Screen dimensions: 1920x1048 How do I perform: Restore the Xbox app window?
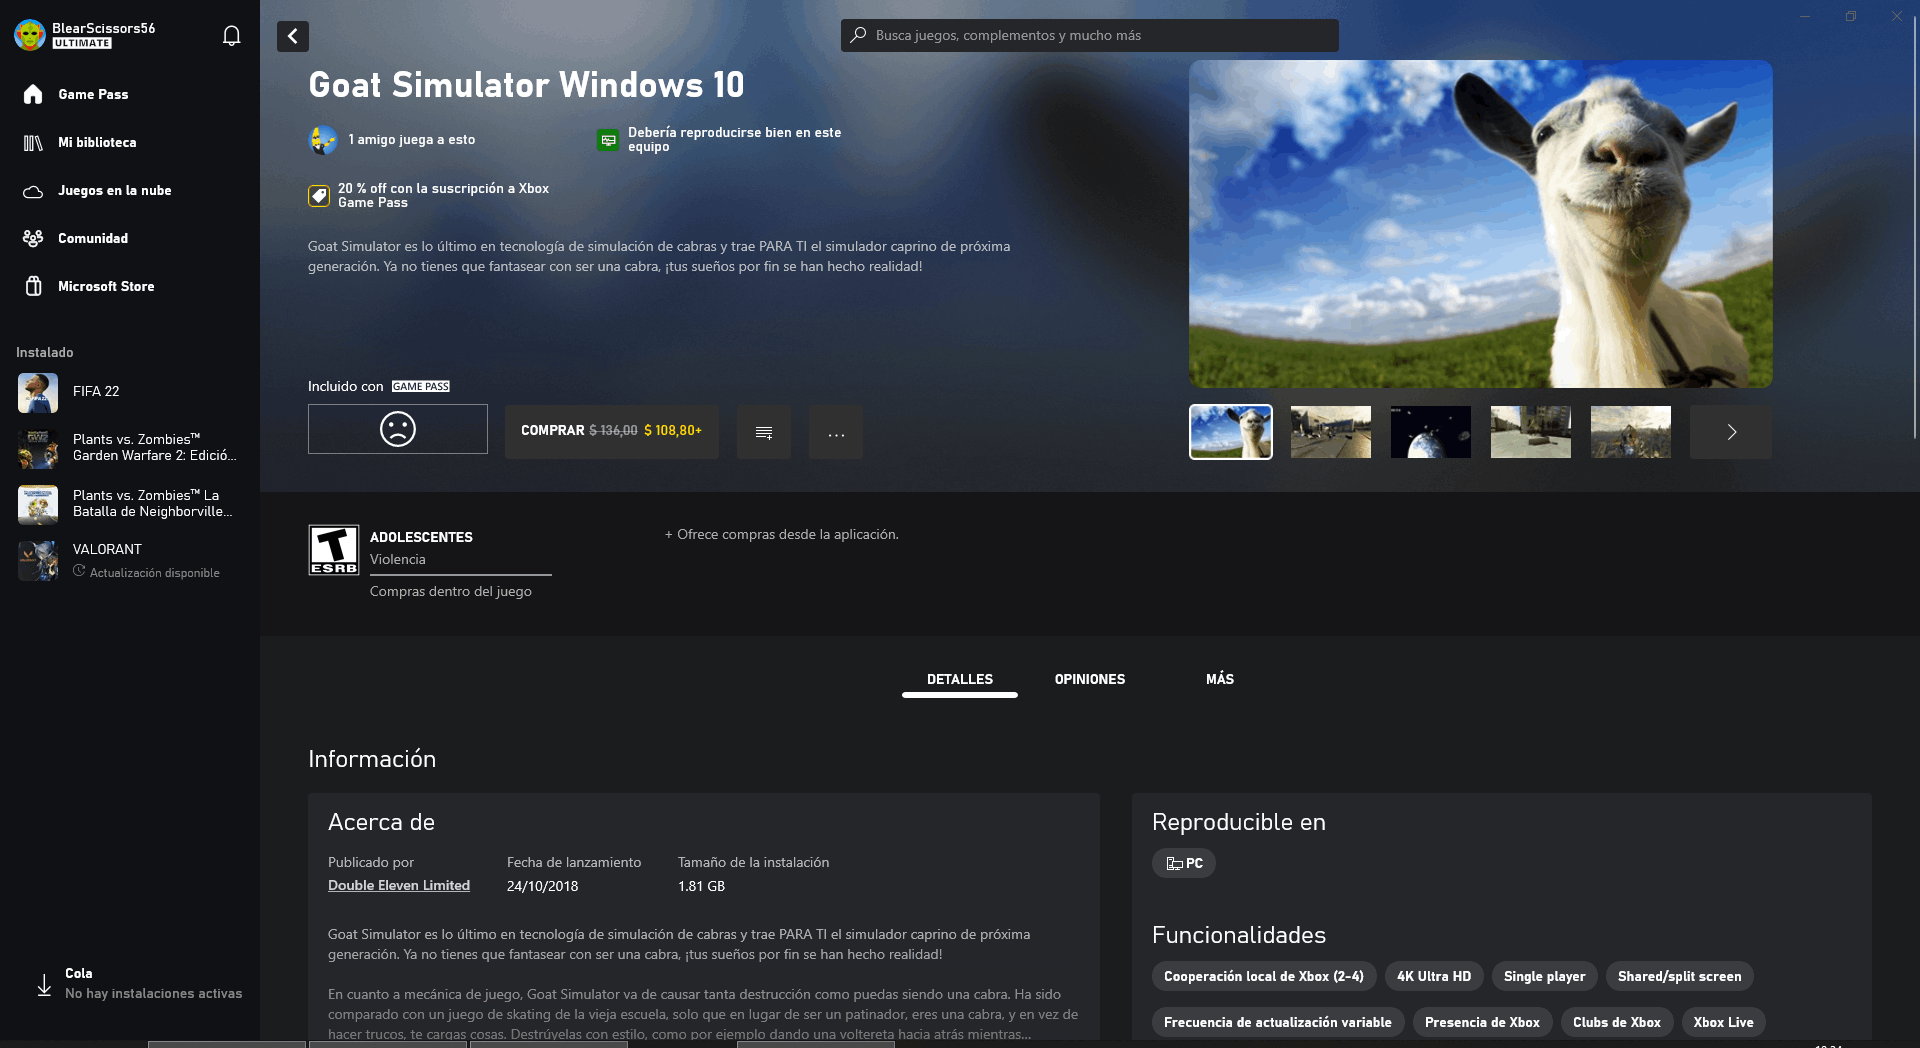(1851, 16)
